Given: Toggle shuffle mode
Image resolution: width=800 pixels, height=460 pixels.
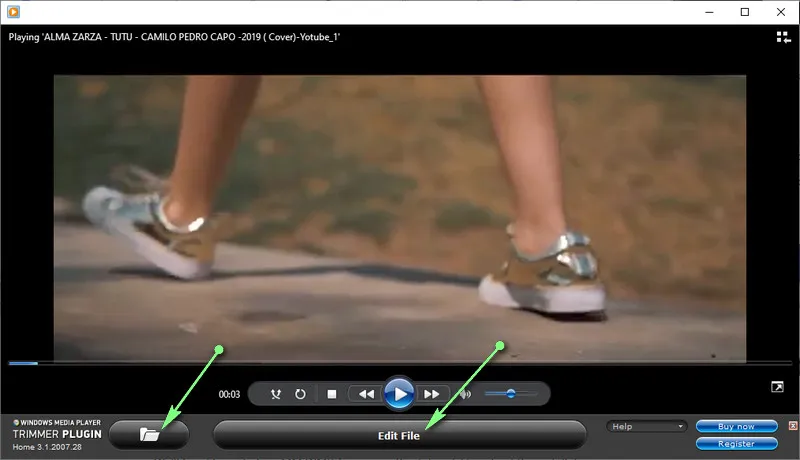Looking at the screenshot, I should coord(277,394).
